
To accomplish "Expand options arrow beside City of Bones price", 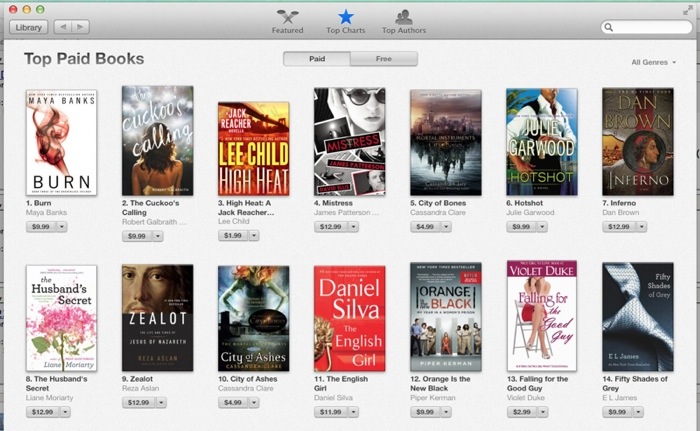I will 446,227.
